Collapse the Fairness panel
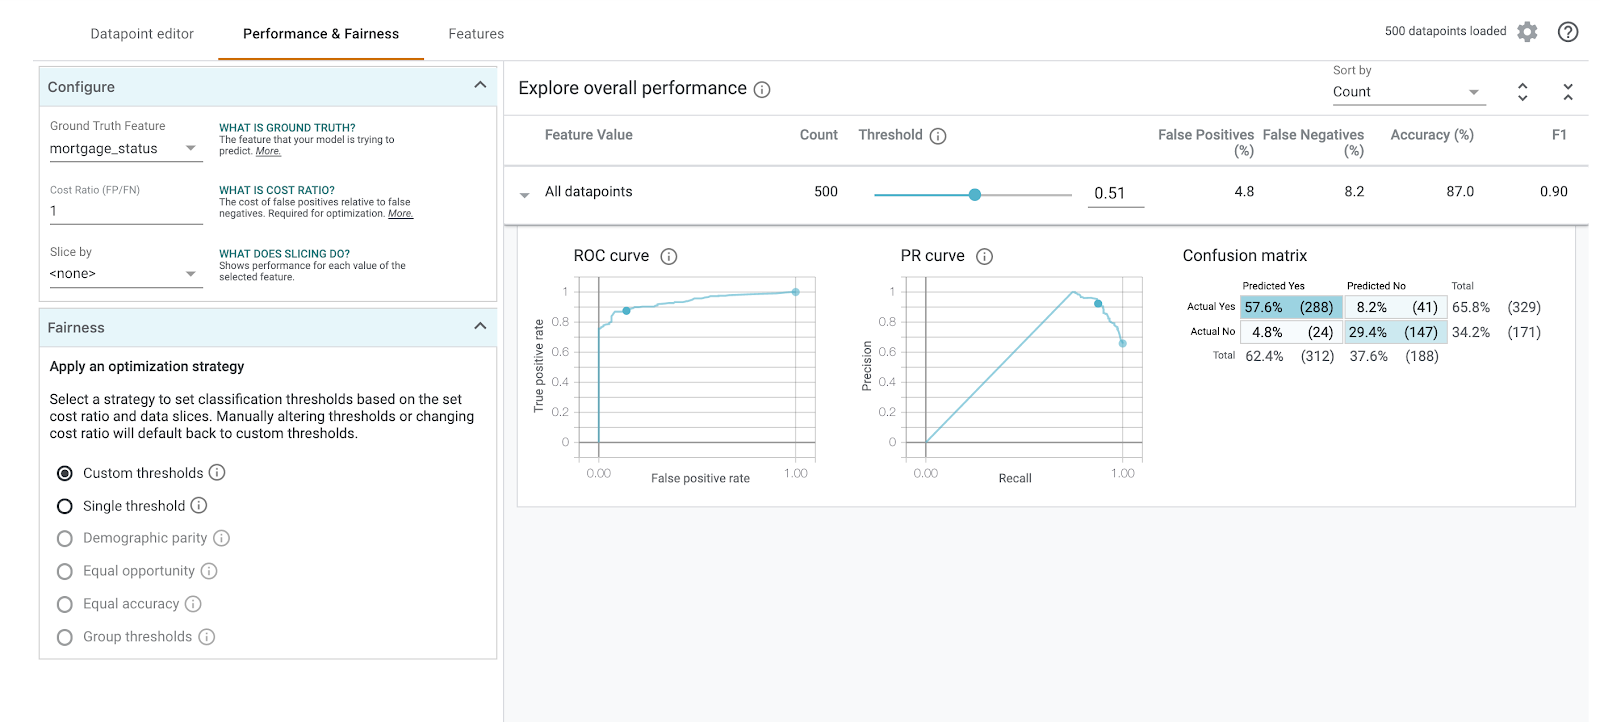 click(480, 327)
